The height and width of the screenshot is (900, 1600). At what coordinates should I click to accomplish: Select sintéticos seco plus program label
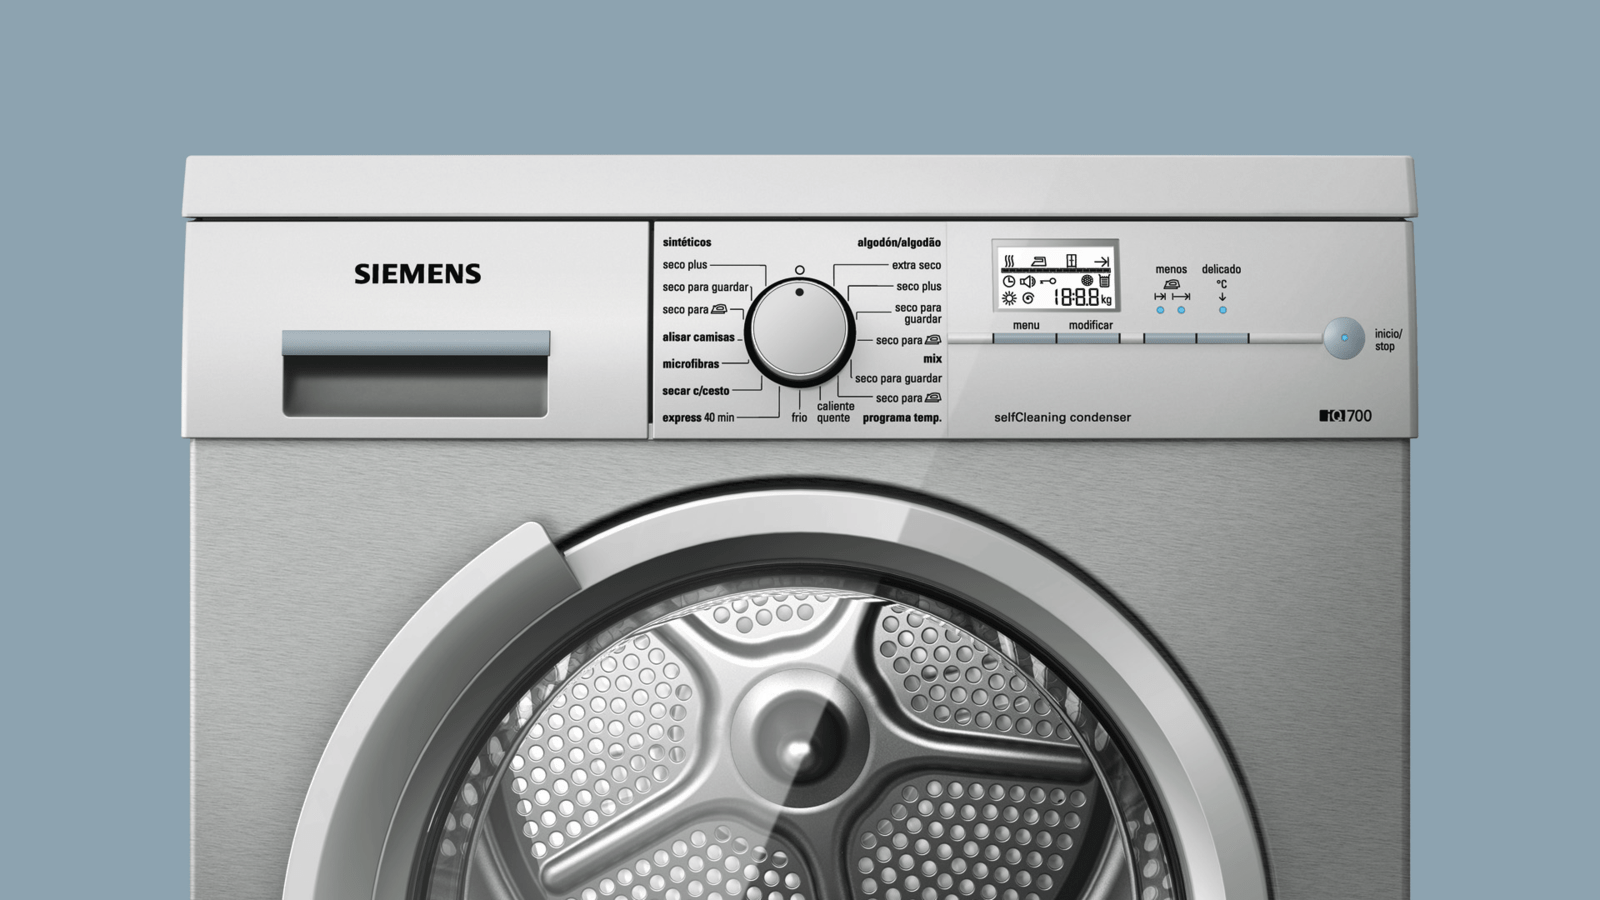(x=684, y=265)
